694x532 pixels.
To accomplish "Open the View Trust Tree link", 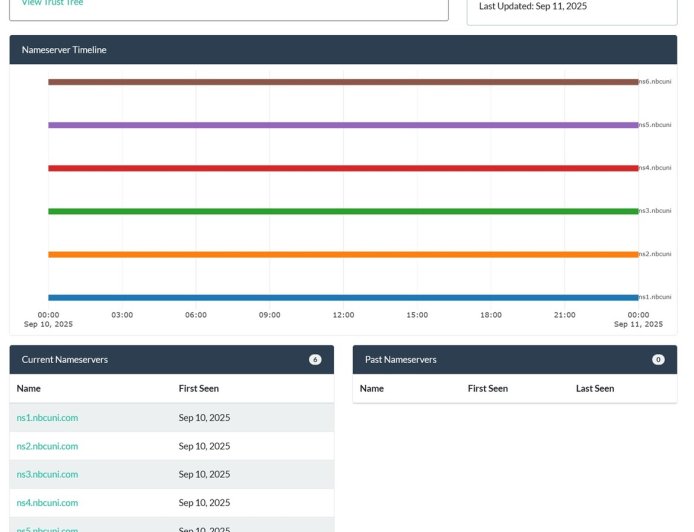I will point(52,3).
